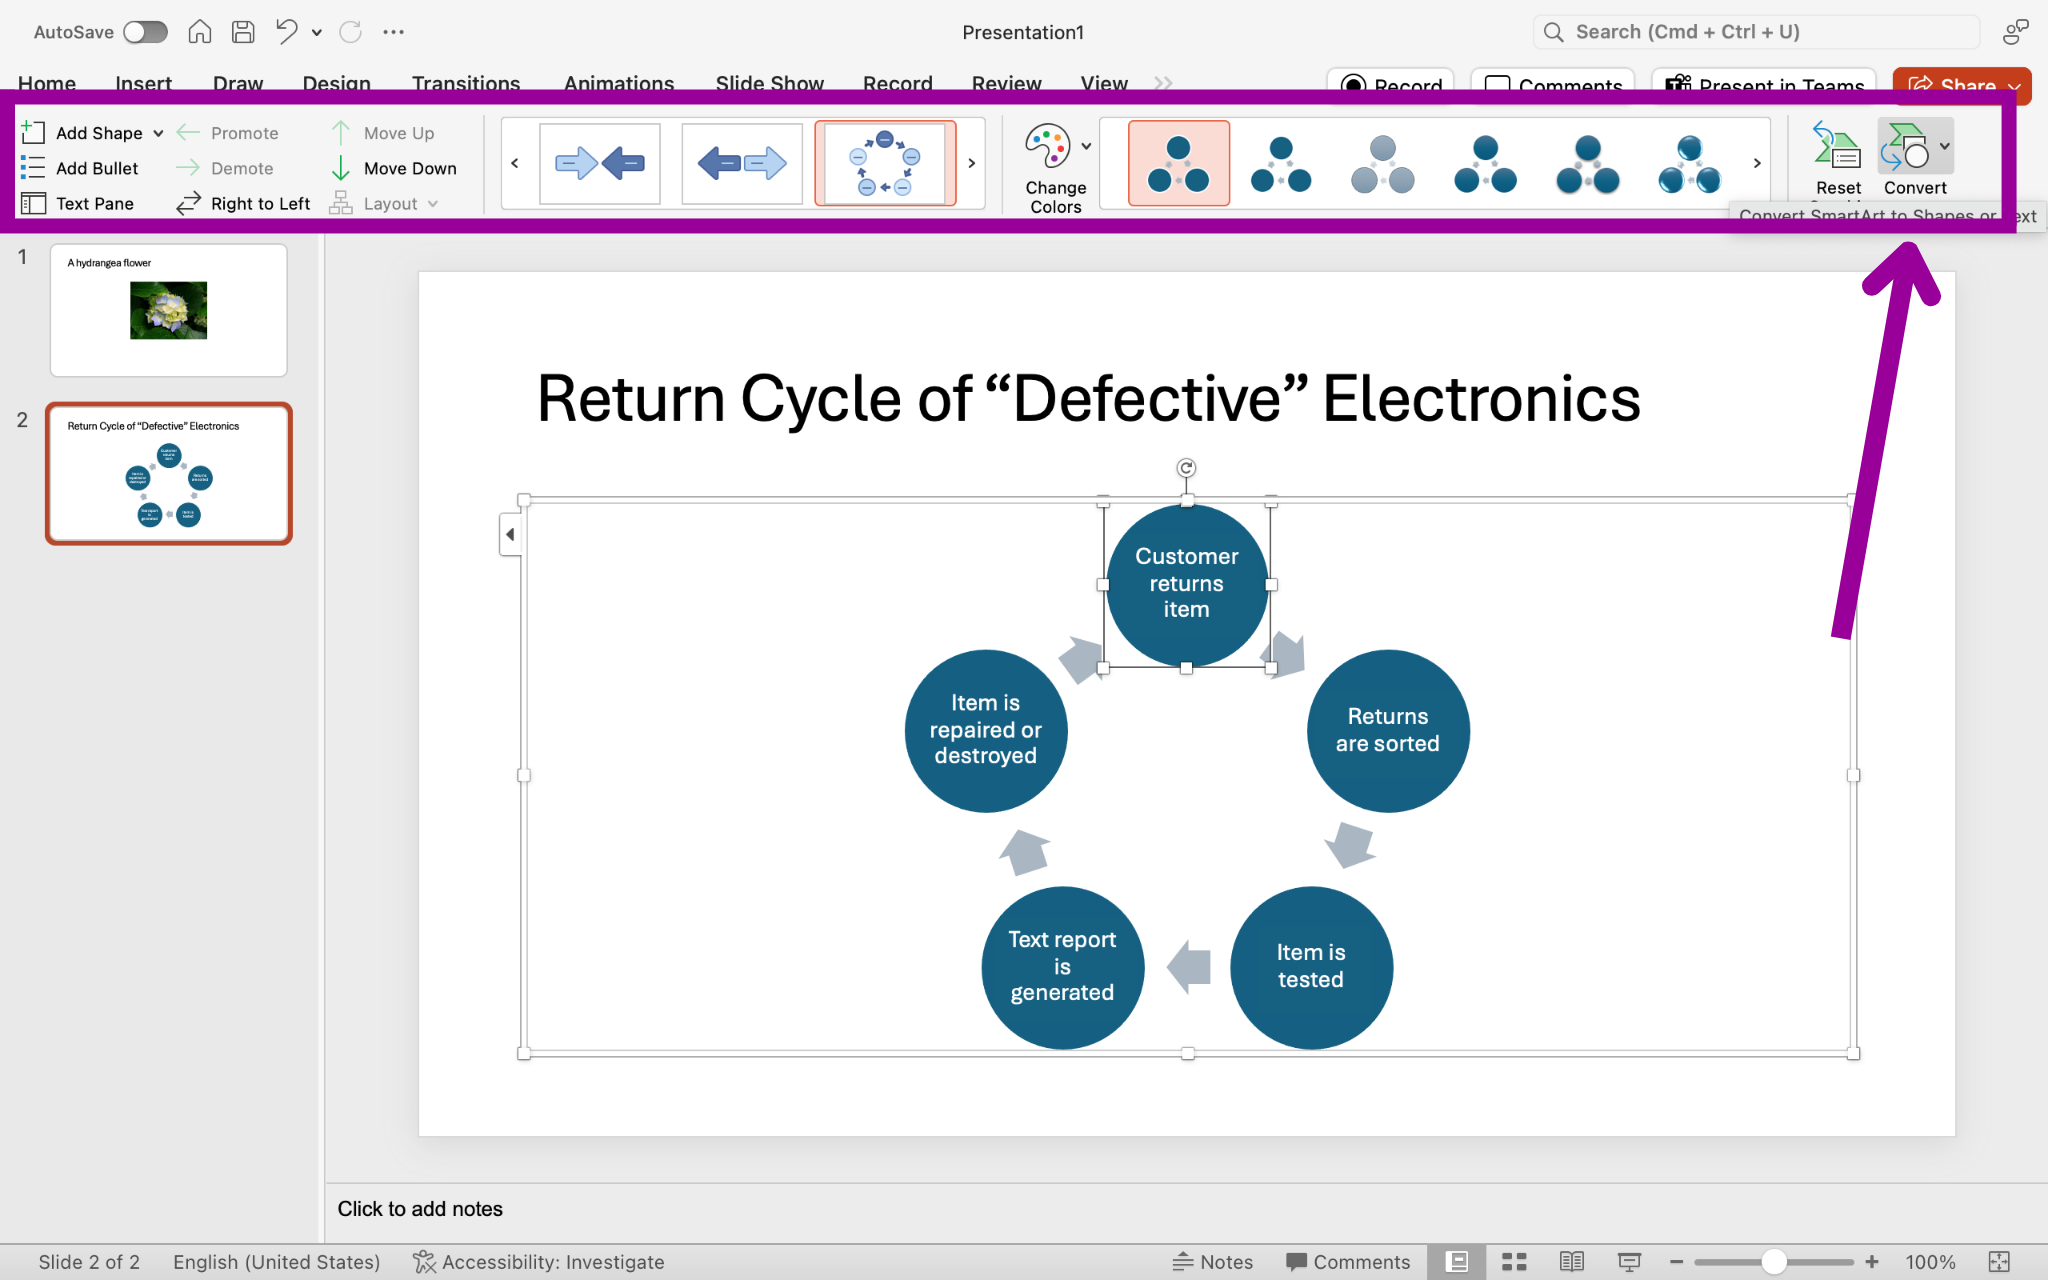Expand the Undo history dropdown arrow
Screen dimensions: 2048x1280
coord(317,32)
